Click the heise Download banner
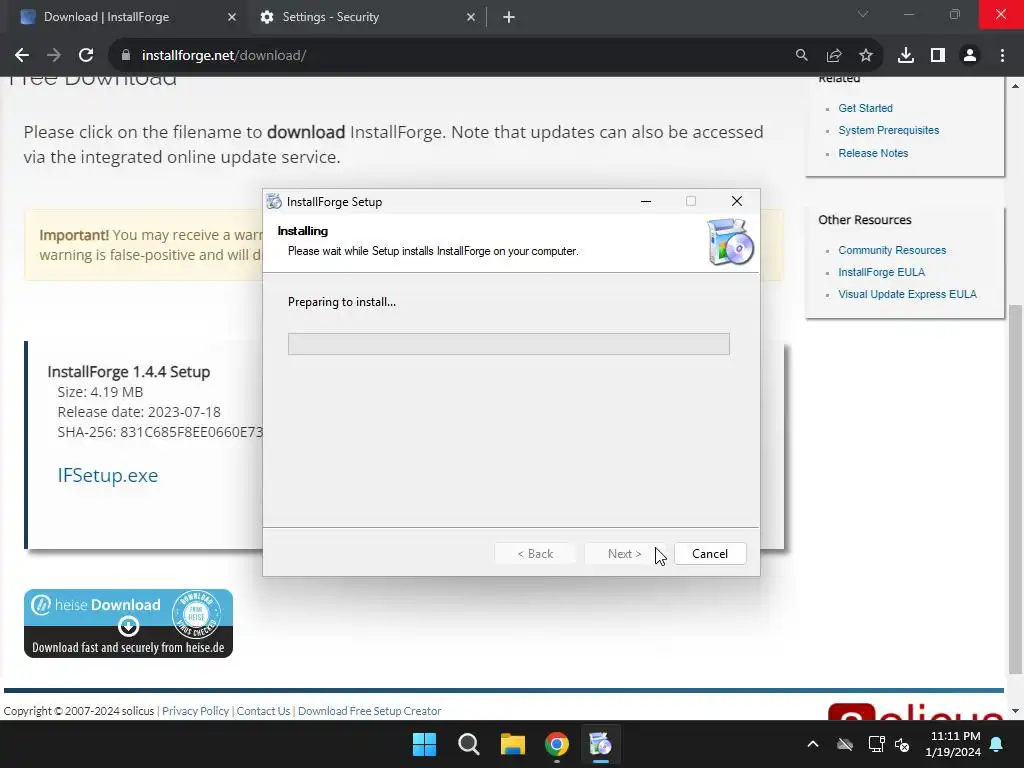 pyautogui.click(x=129, y=623)
